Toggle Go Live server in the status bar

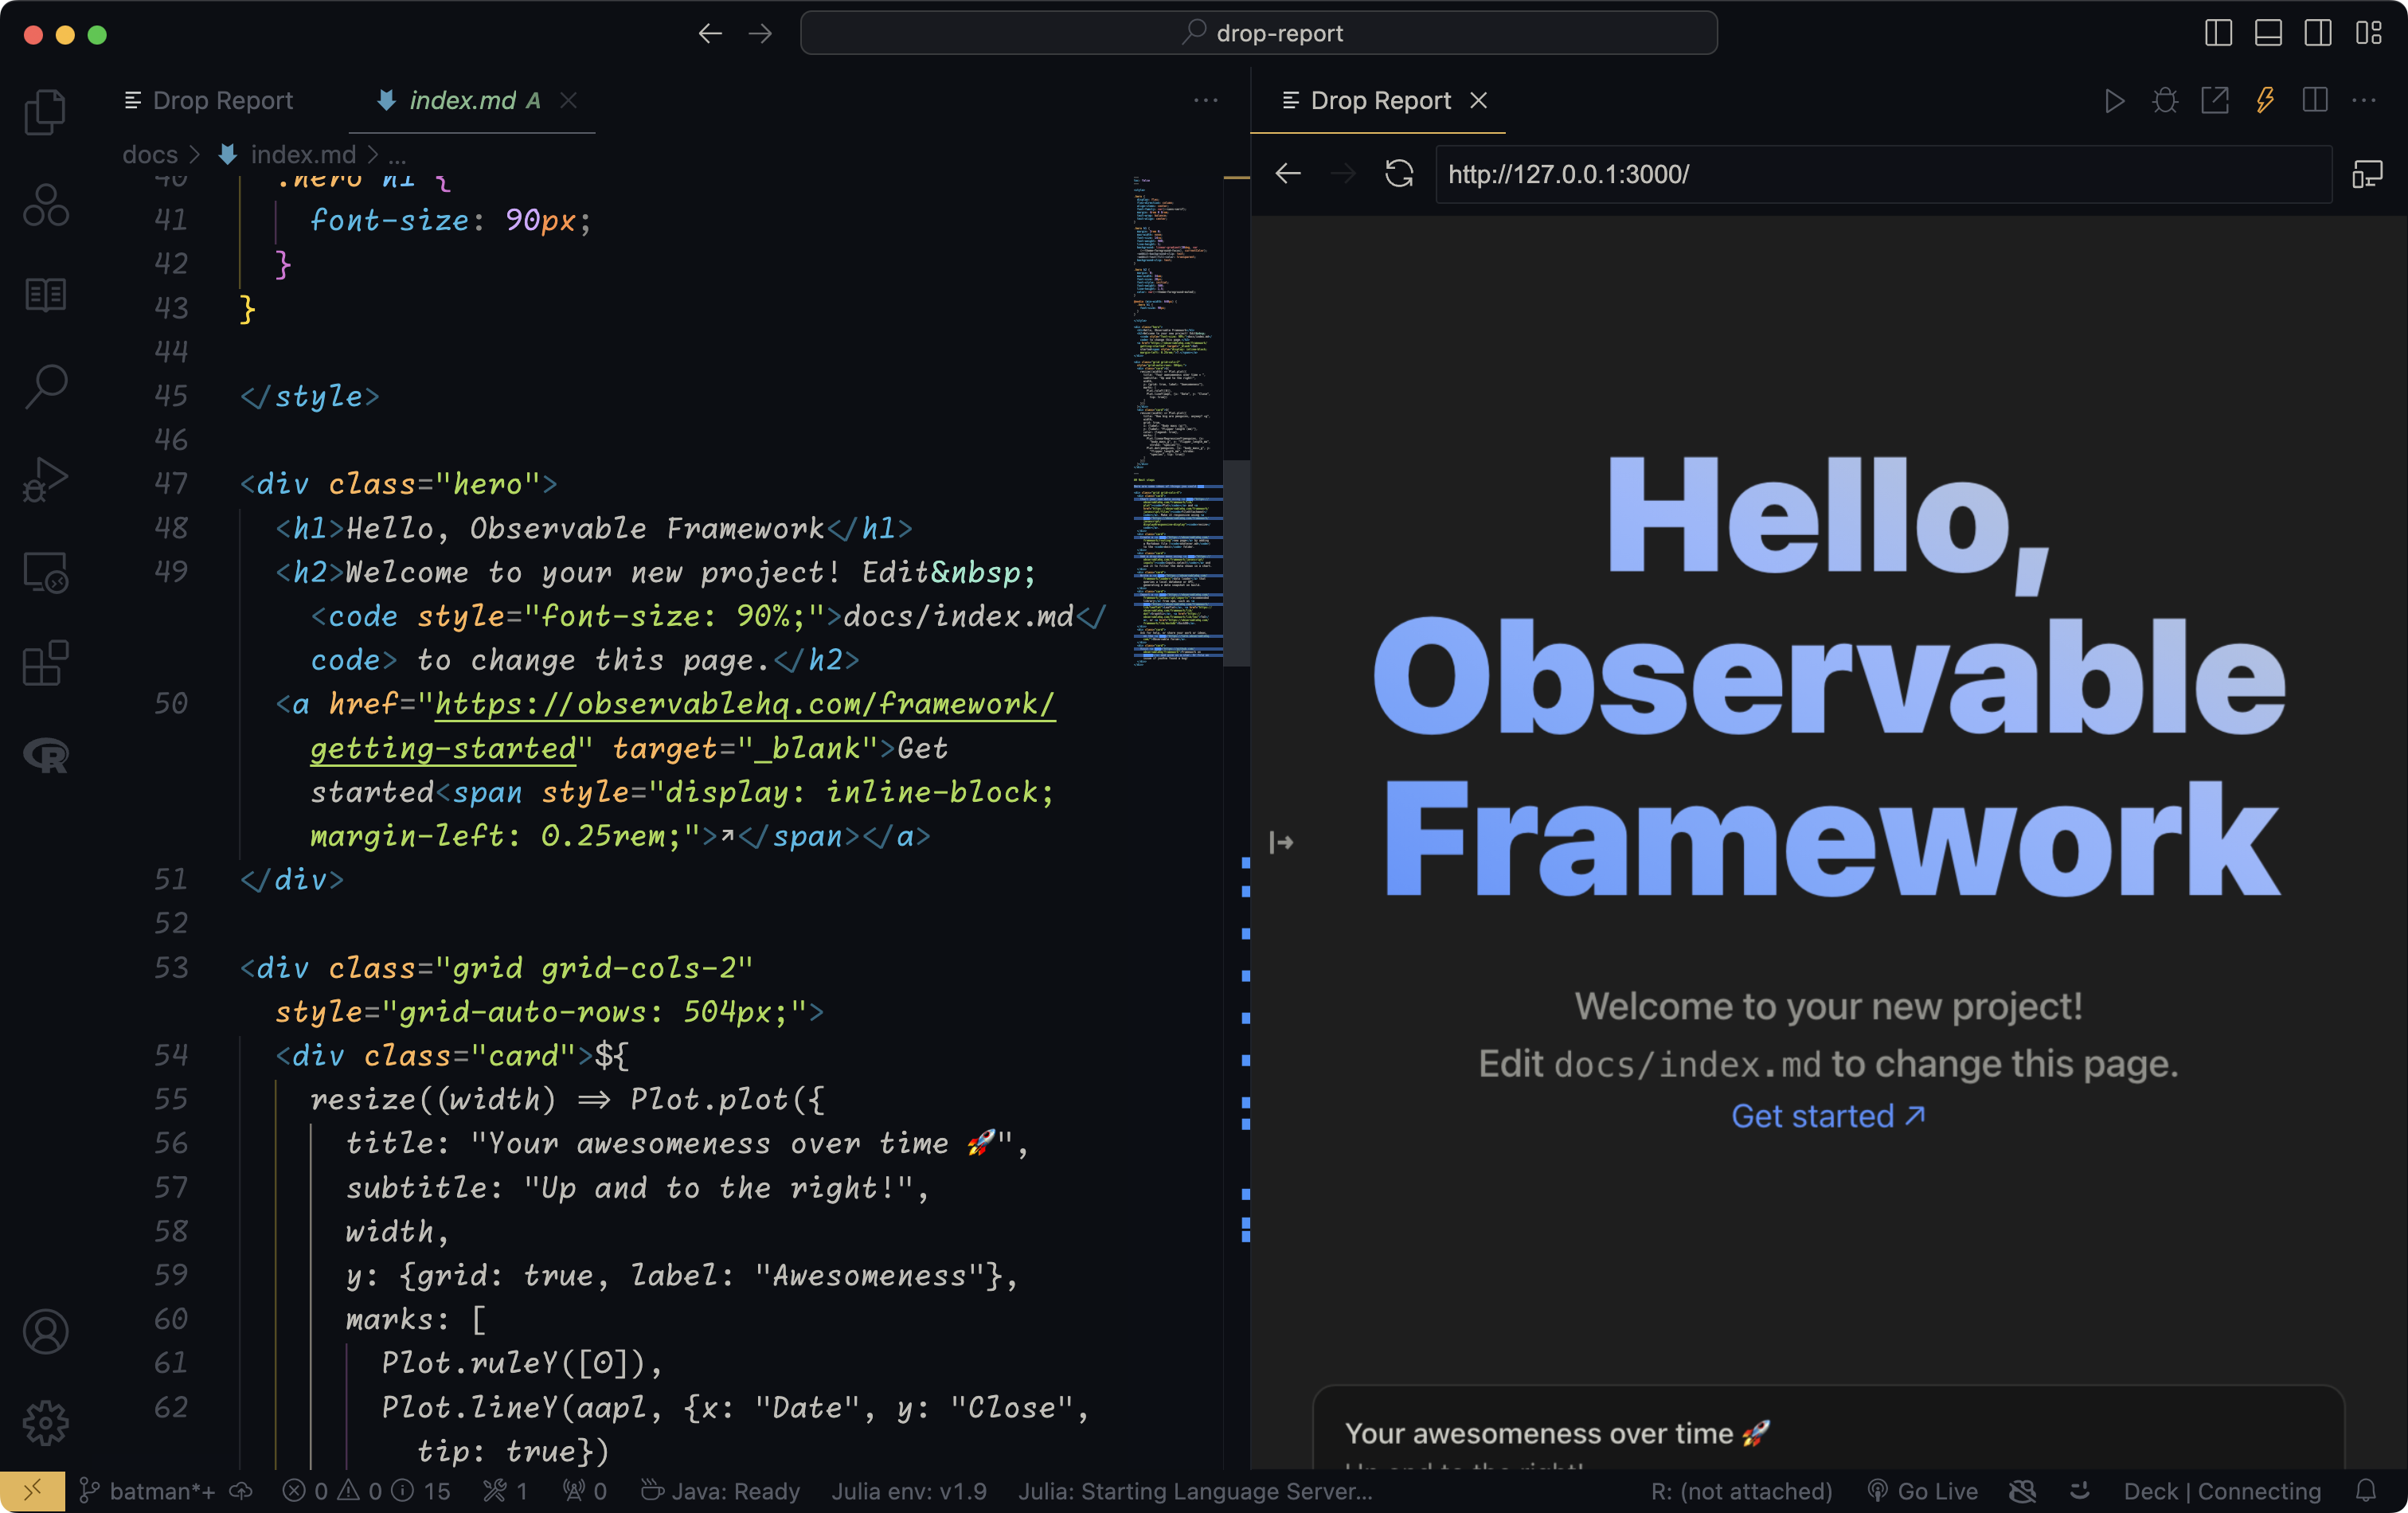pos(1923,1490)
